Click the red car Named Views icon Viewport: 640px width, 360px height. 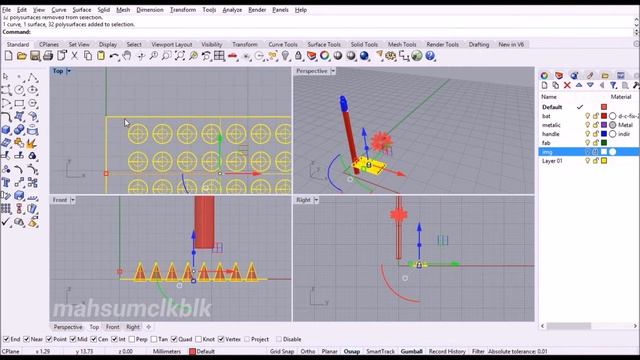point(232,56)
